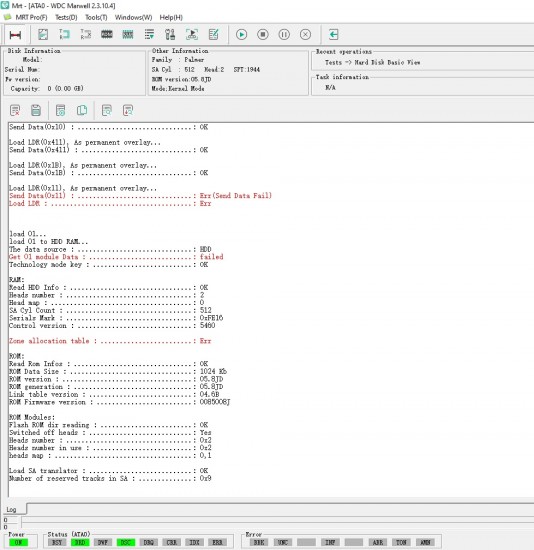The width and height of the screenshot is (534, 550).
Task: Click the green DSC status indicator
Action: point(126,542)
